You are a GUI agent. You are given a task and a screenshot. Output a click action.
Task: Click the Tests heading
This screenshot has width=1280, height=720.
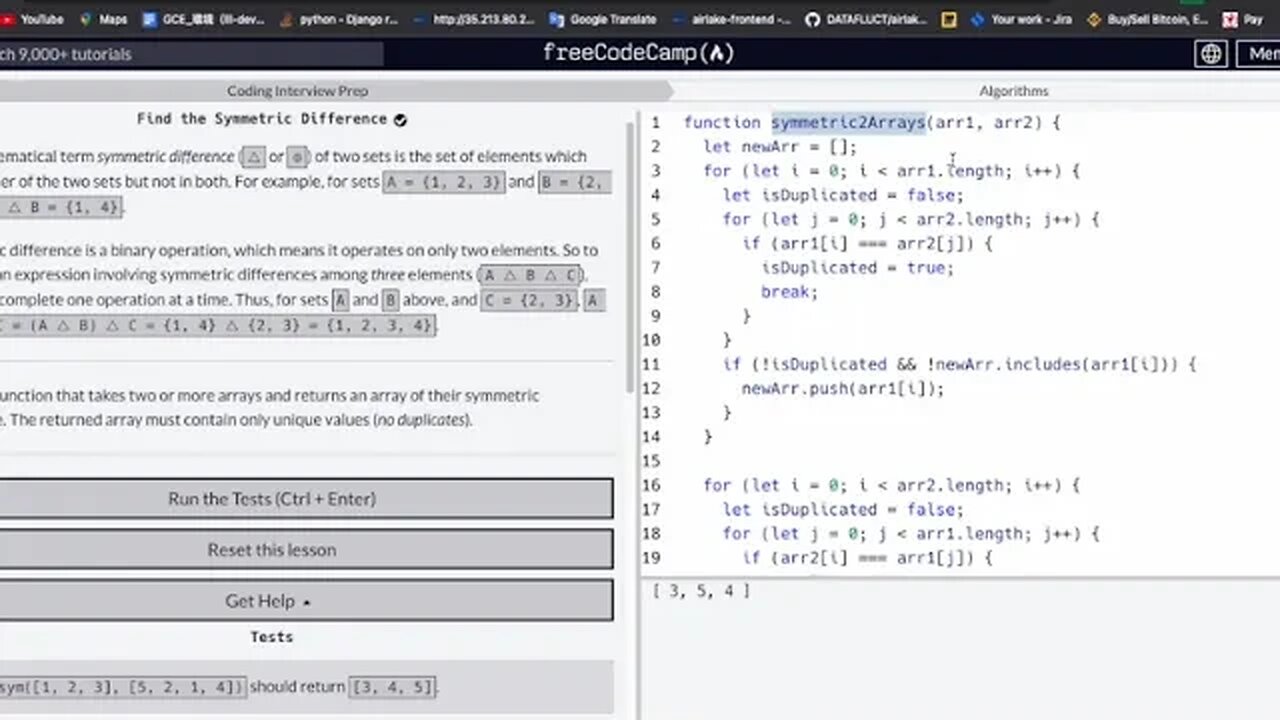pos(272,637)
